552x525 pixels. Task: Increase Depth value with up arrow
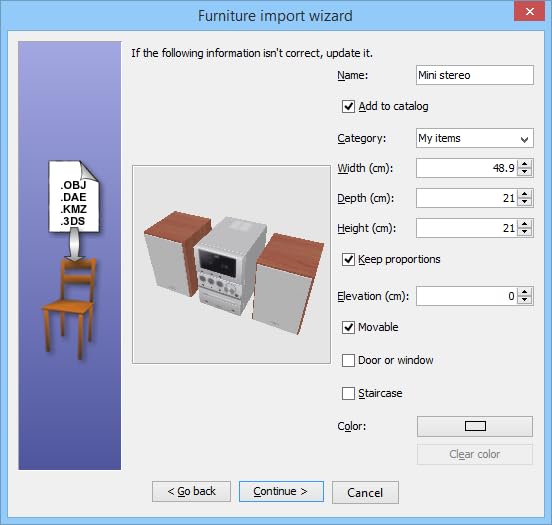[525, 194]
